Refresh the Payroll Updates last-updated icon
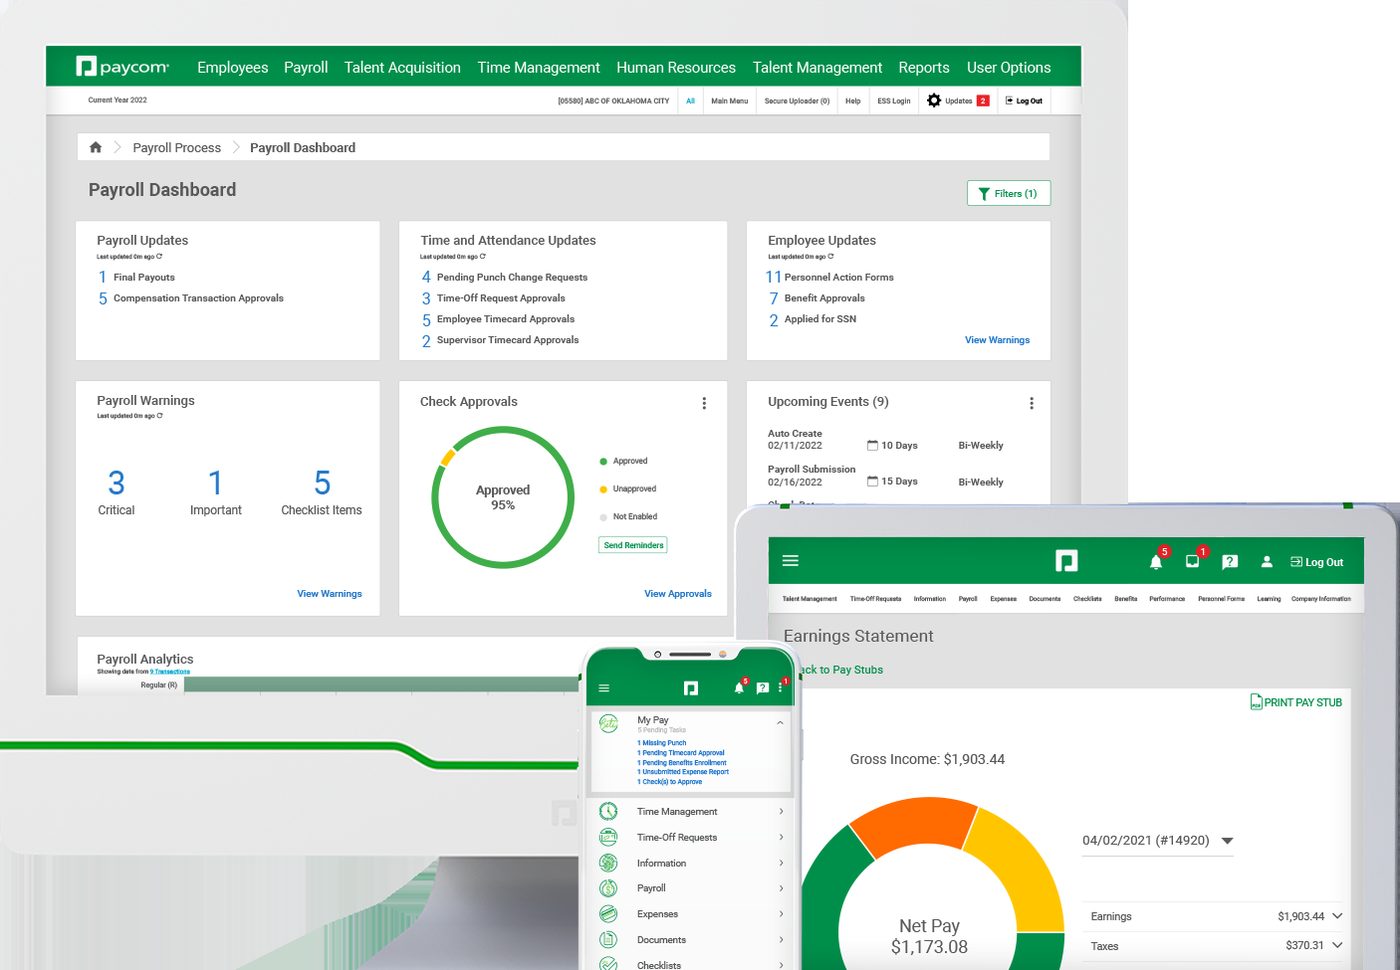Screen dimensions: 1400x970 (159, 257)
